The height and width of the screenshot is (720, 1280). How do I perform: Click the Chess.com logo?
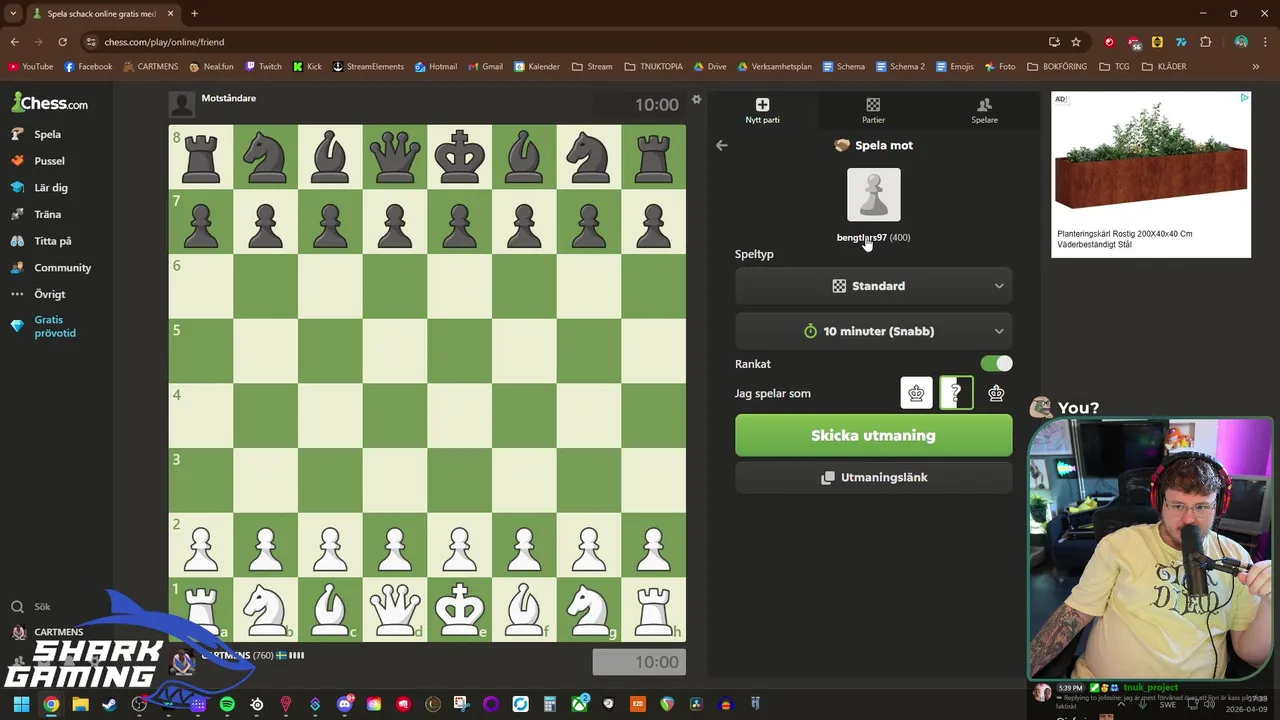pos(49,103)
